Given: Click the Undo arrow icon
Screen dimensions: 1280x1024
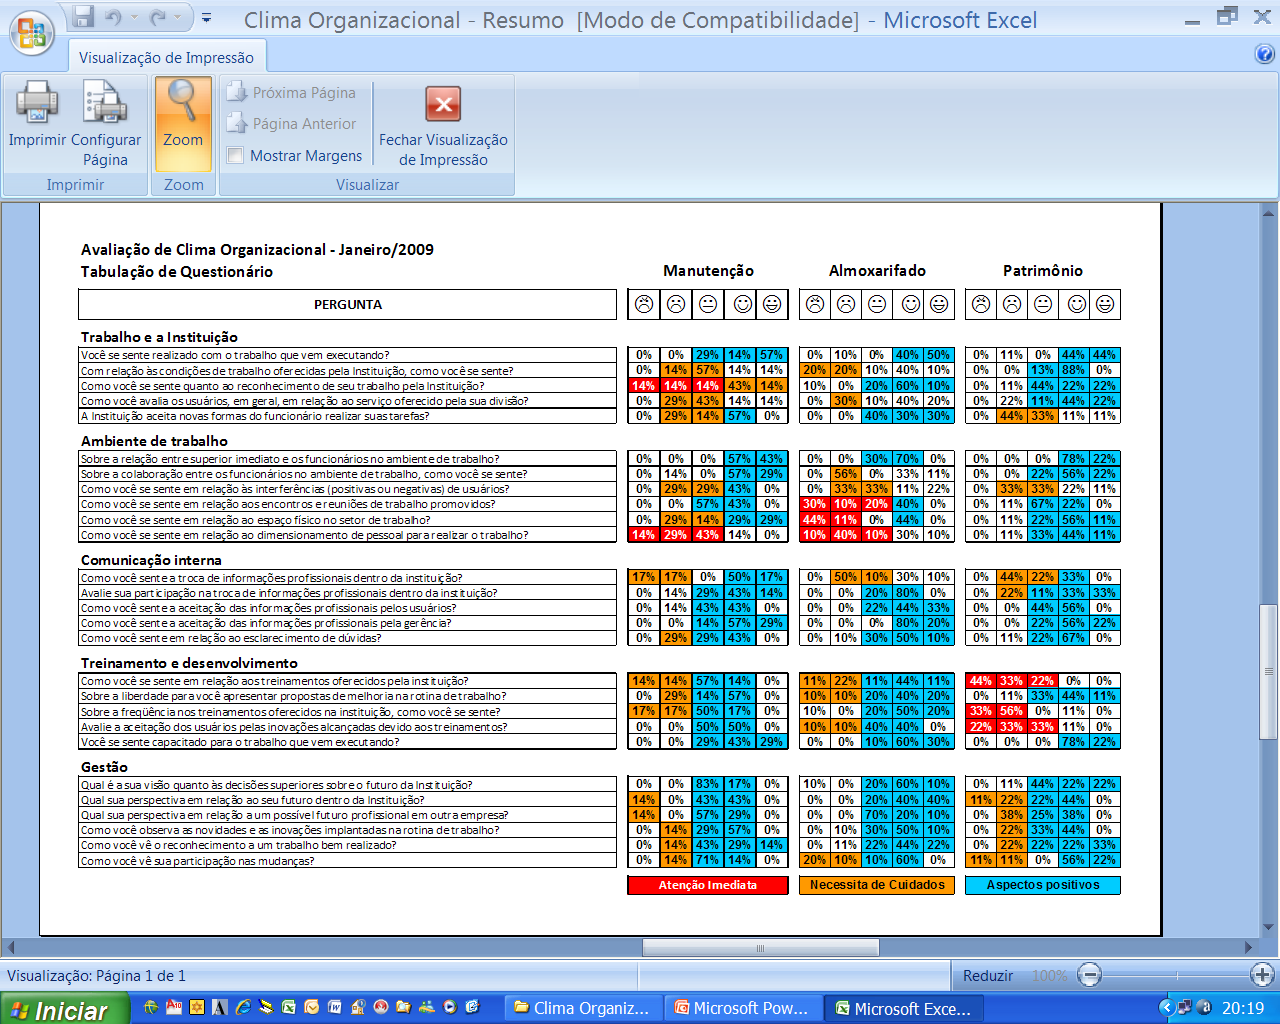Looking at the screenshot, I should 113,17.
